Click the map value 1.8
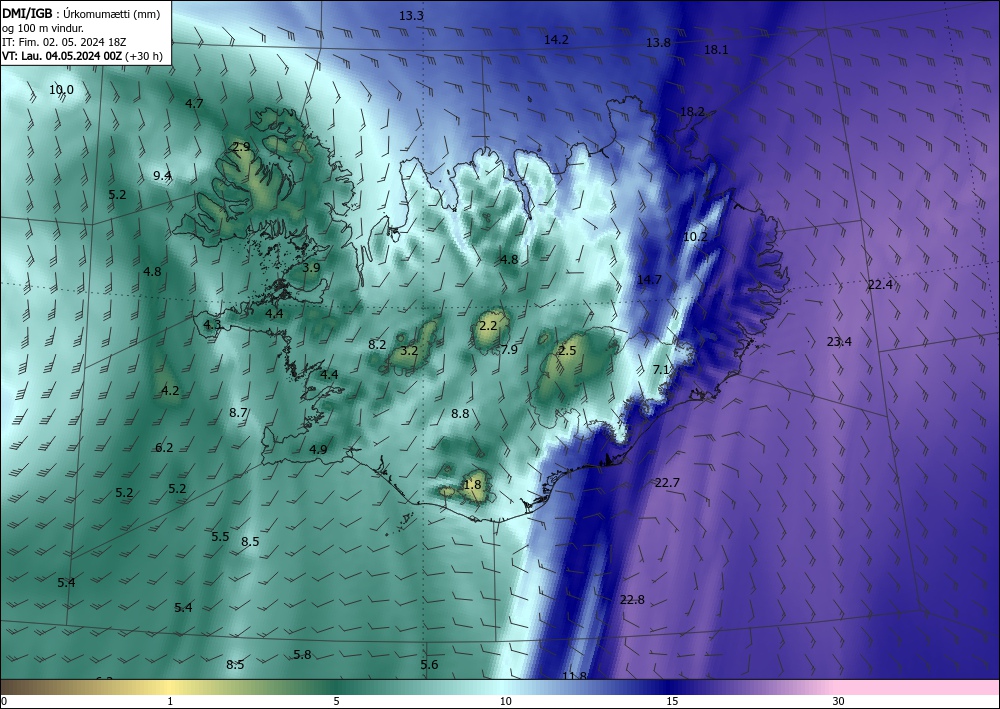This screenshot has height=709, width=1000. tap(473, 485)
